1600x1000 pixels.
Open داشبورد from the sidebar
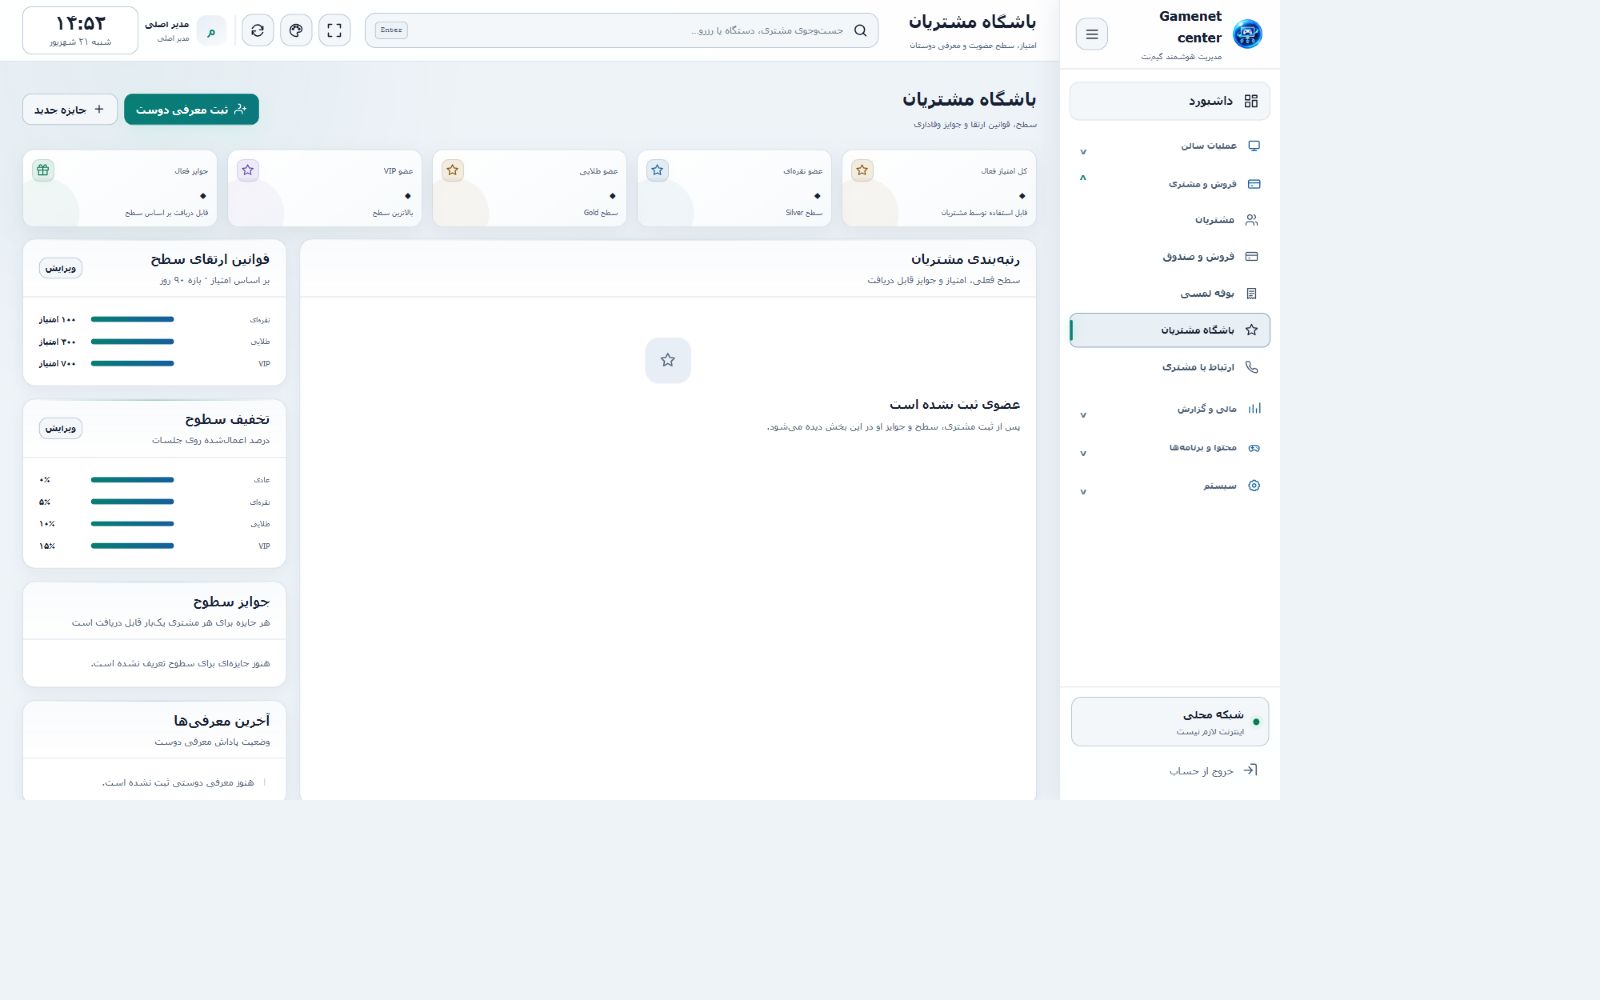coord(1170,101)
